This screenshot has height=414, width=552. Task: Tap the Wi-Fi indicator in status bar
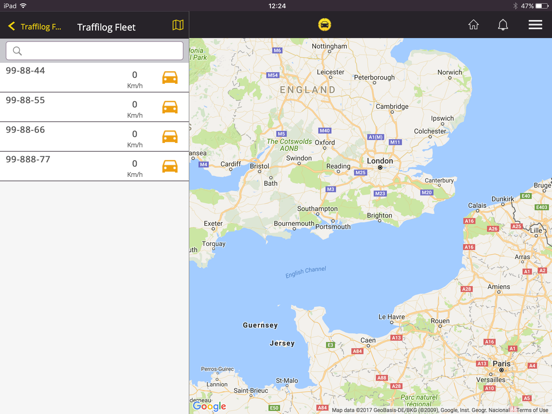(24, 6)
